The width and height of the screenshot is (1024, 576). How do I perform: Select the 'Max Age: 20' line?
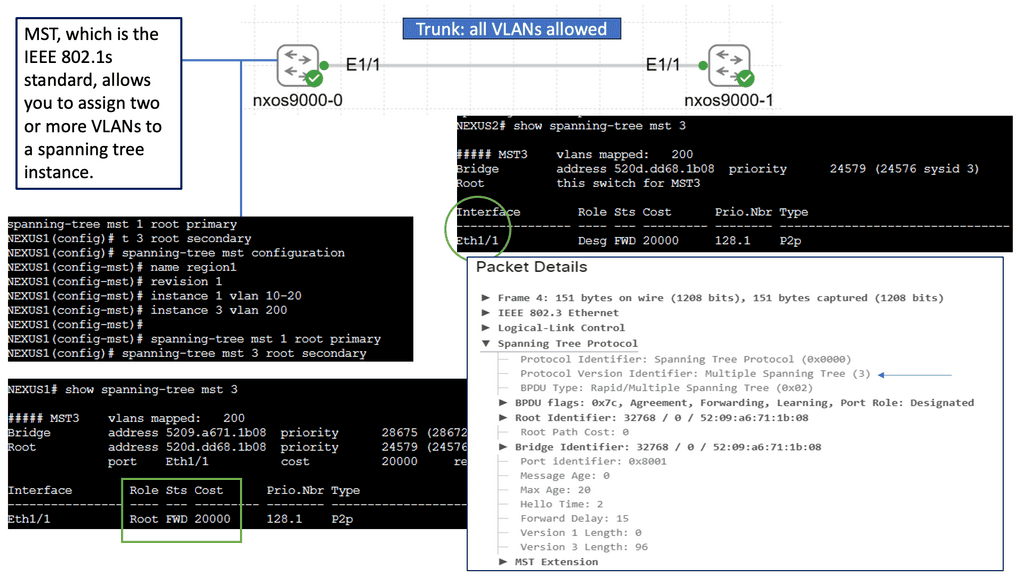555,490
